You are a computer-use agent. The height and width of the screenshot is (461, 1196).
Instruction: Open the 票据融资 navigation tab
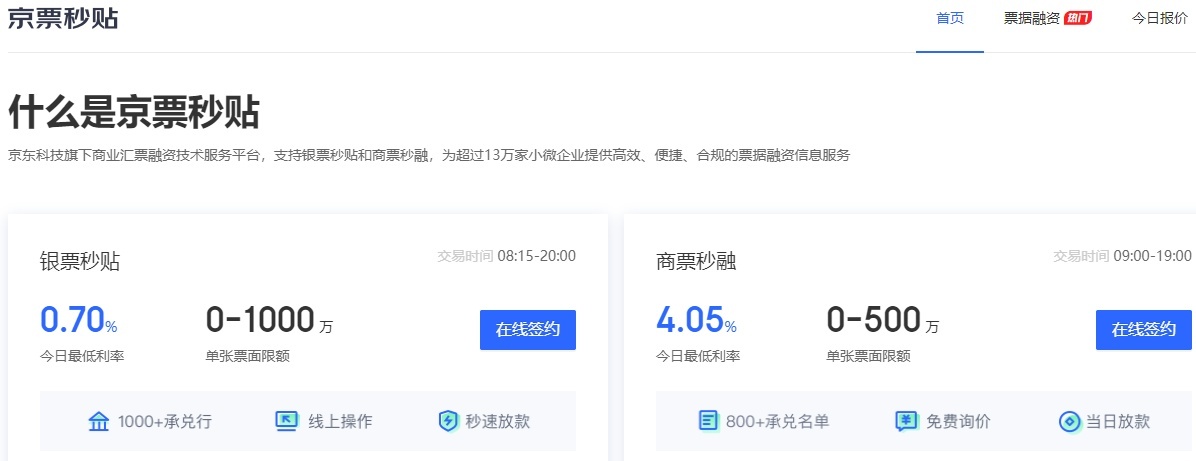pos(1032,18)
